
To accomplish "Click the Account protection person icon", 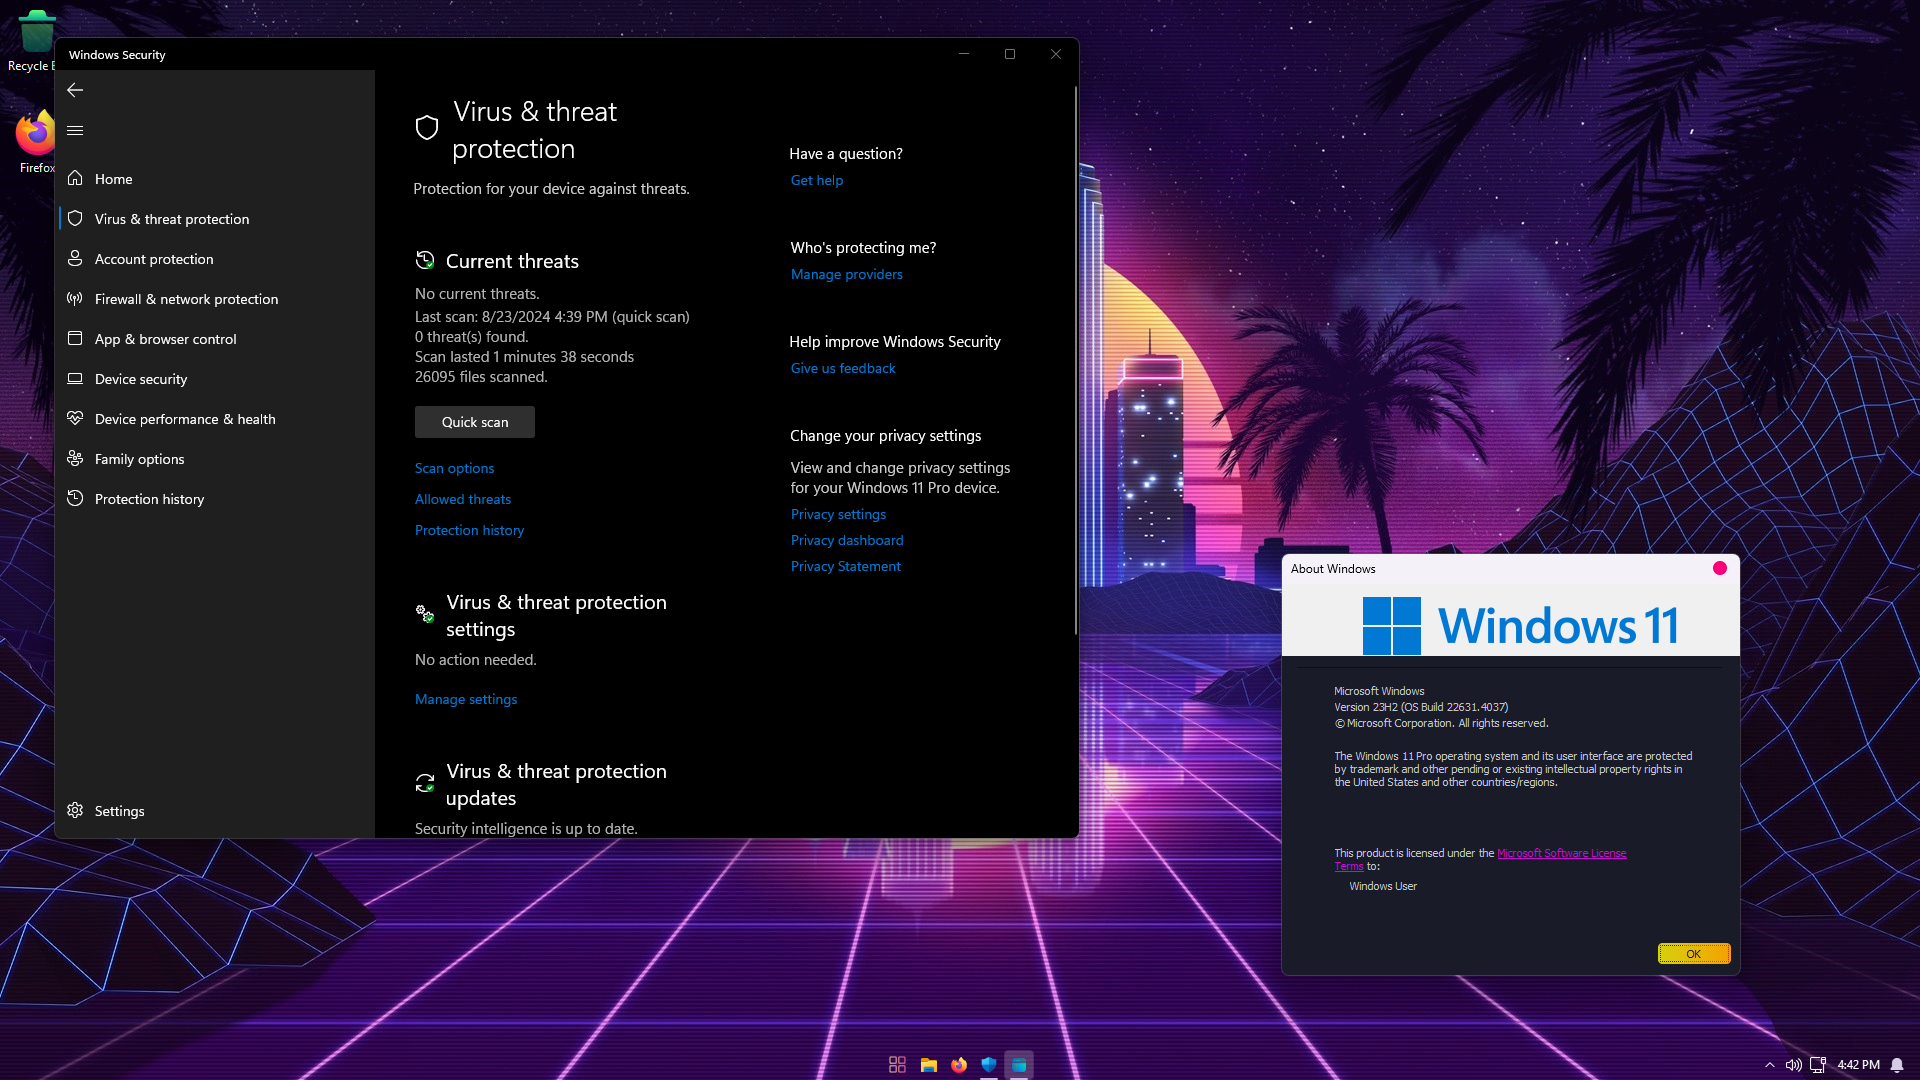I will pyautogui.click(x=75, y=258).
